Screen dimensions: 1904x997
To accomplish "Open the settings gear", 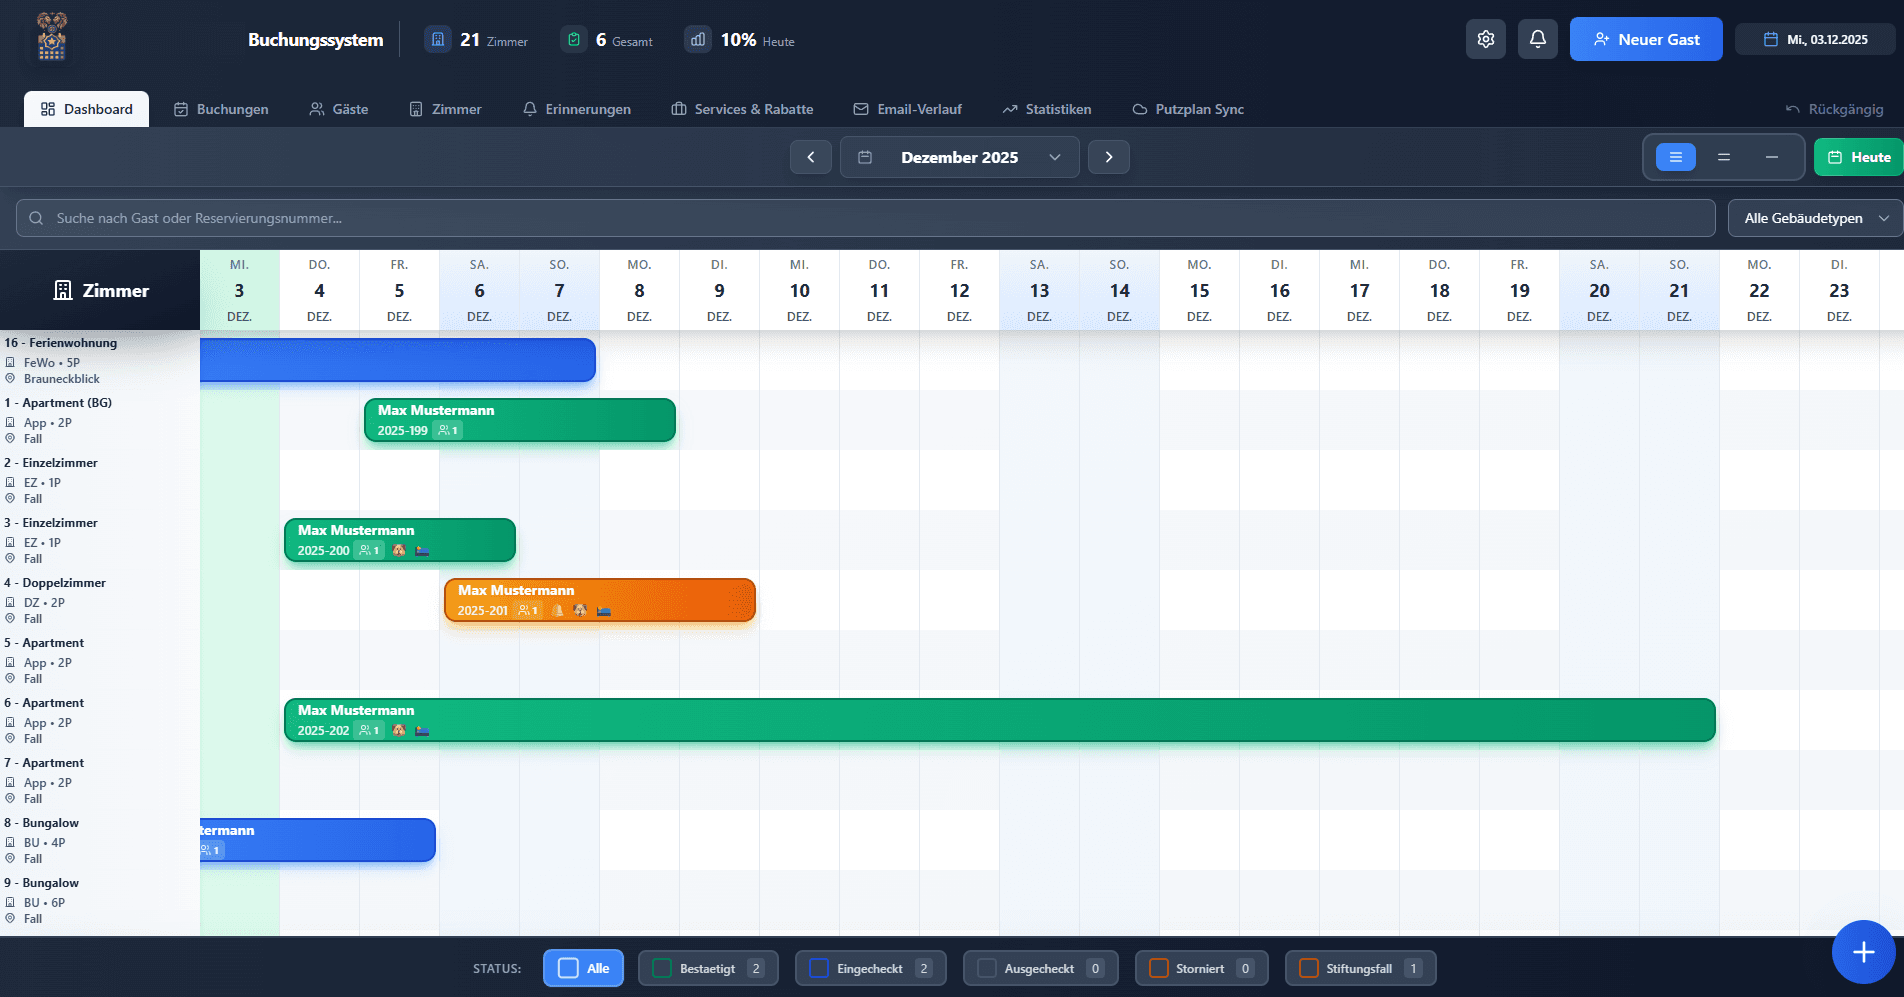I will pyautogui.click(x=1486, y=38).
